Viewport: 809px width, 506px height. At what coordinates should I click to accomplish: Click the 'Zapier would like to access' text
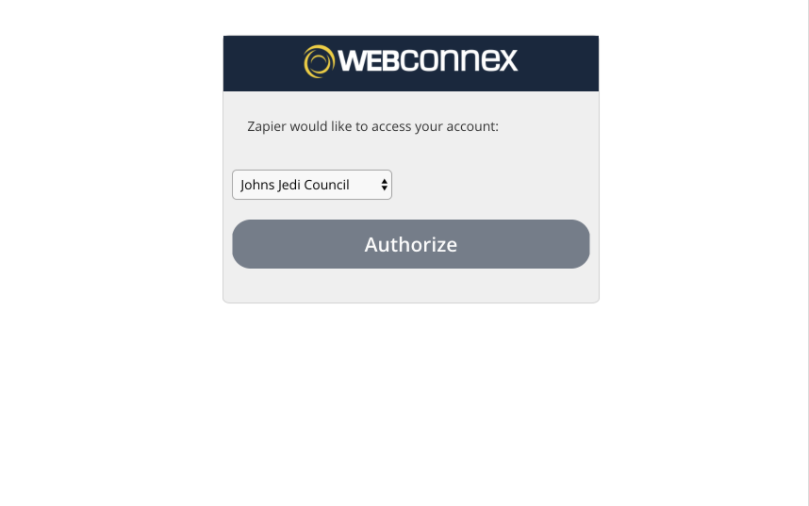point(373,126)
